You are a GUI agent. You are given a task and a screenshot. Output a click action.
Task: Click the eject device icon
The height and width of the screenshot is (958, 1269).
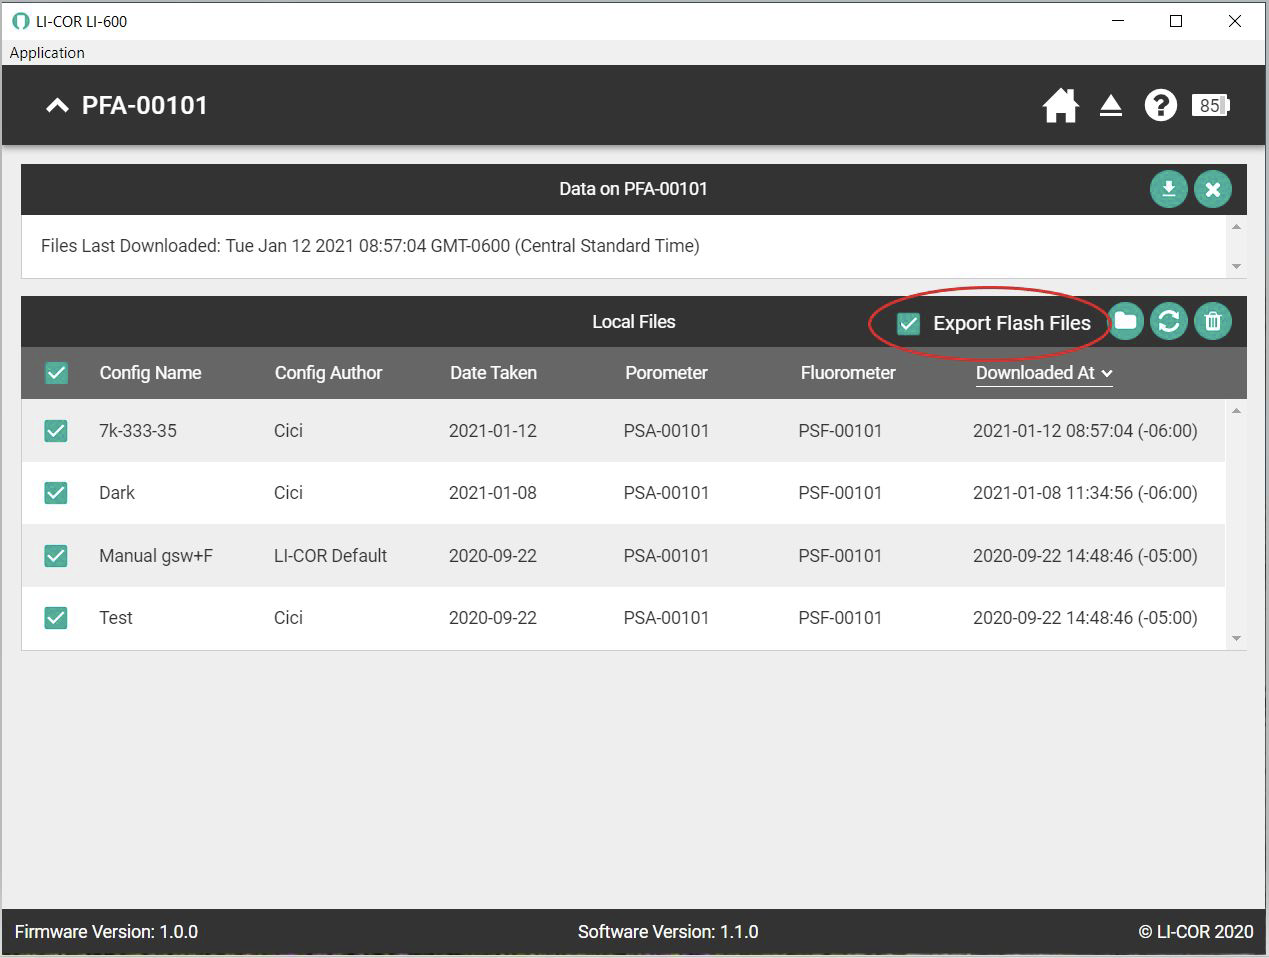1110,105
